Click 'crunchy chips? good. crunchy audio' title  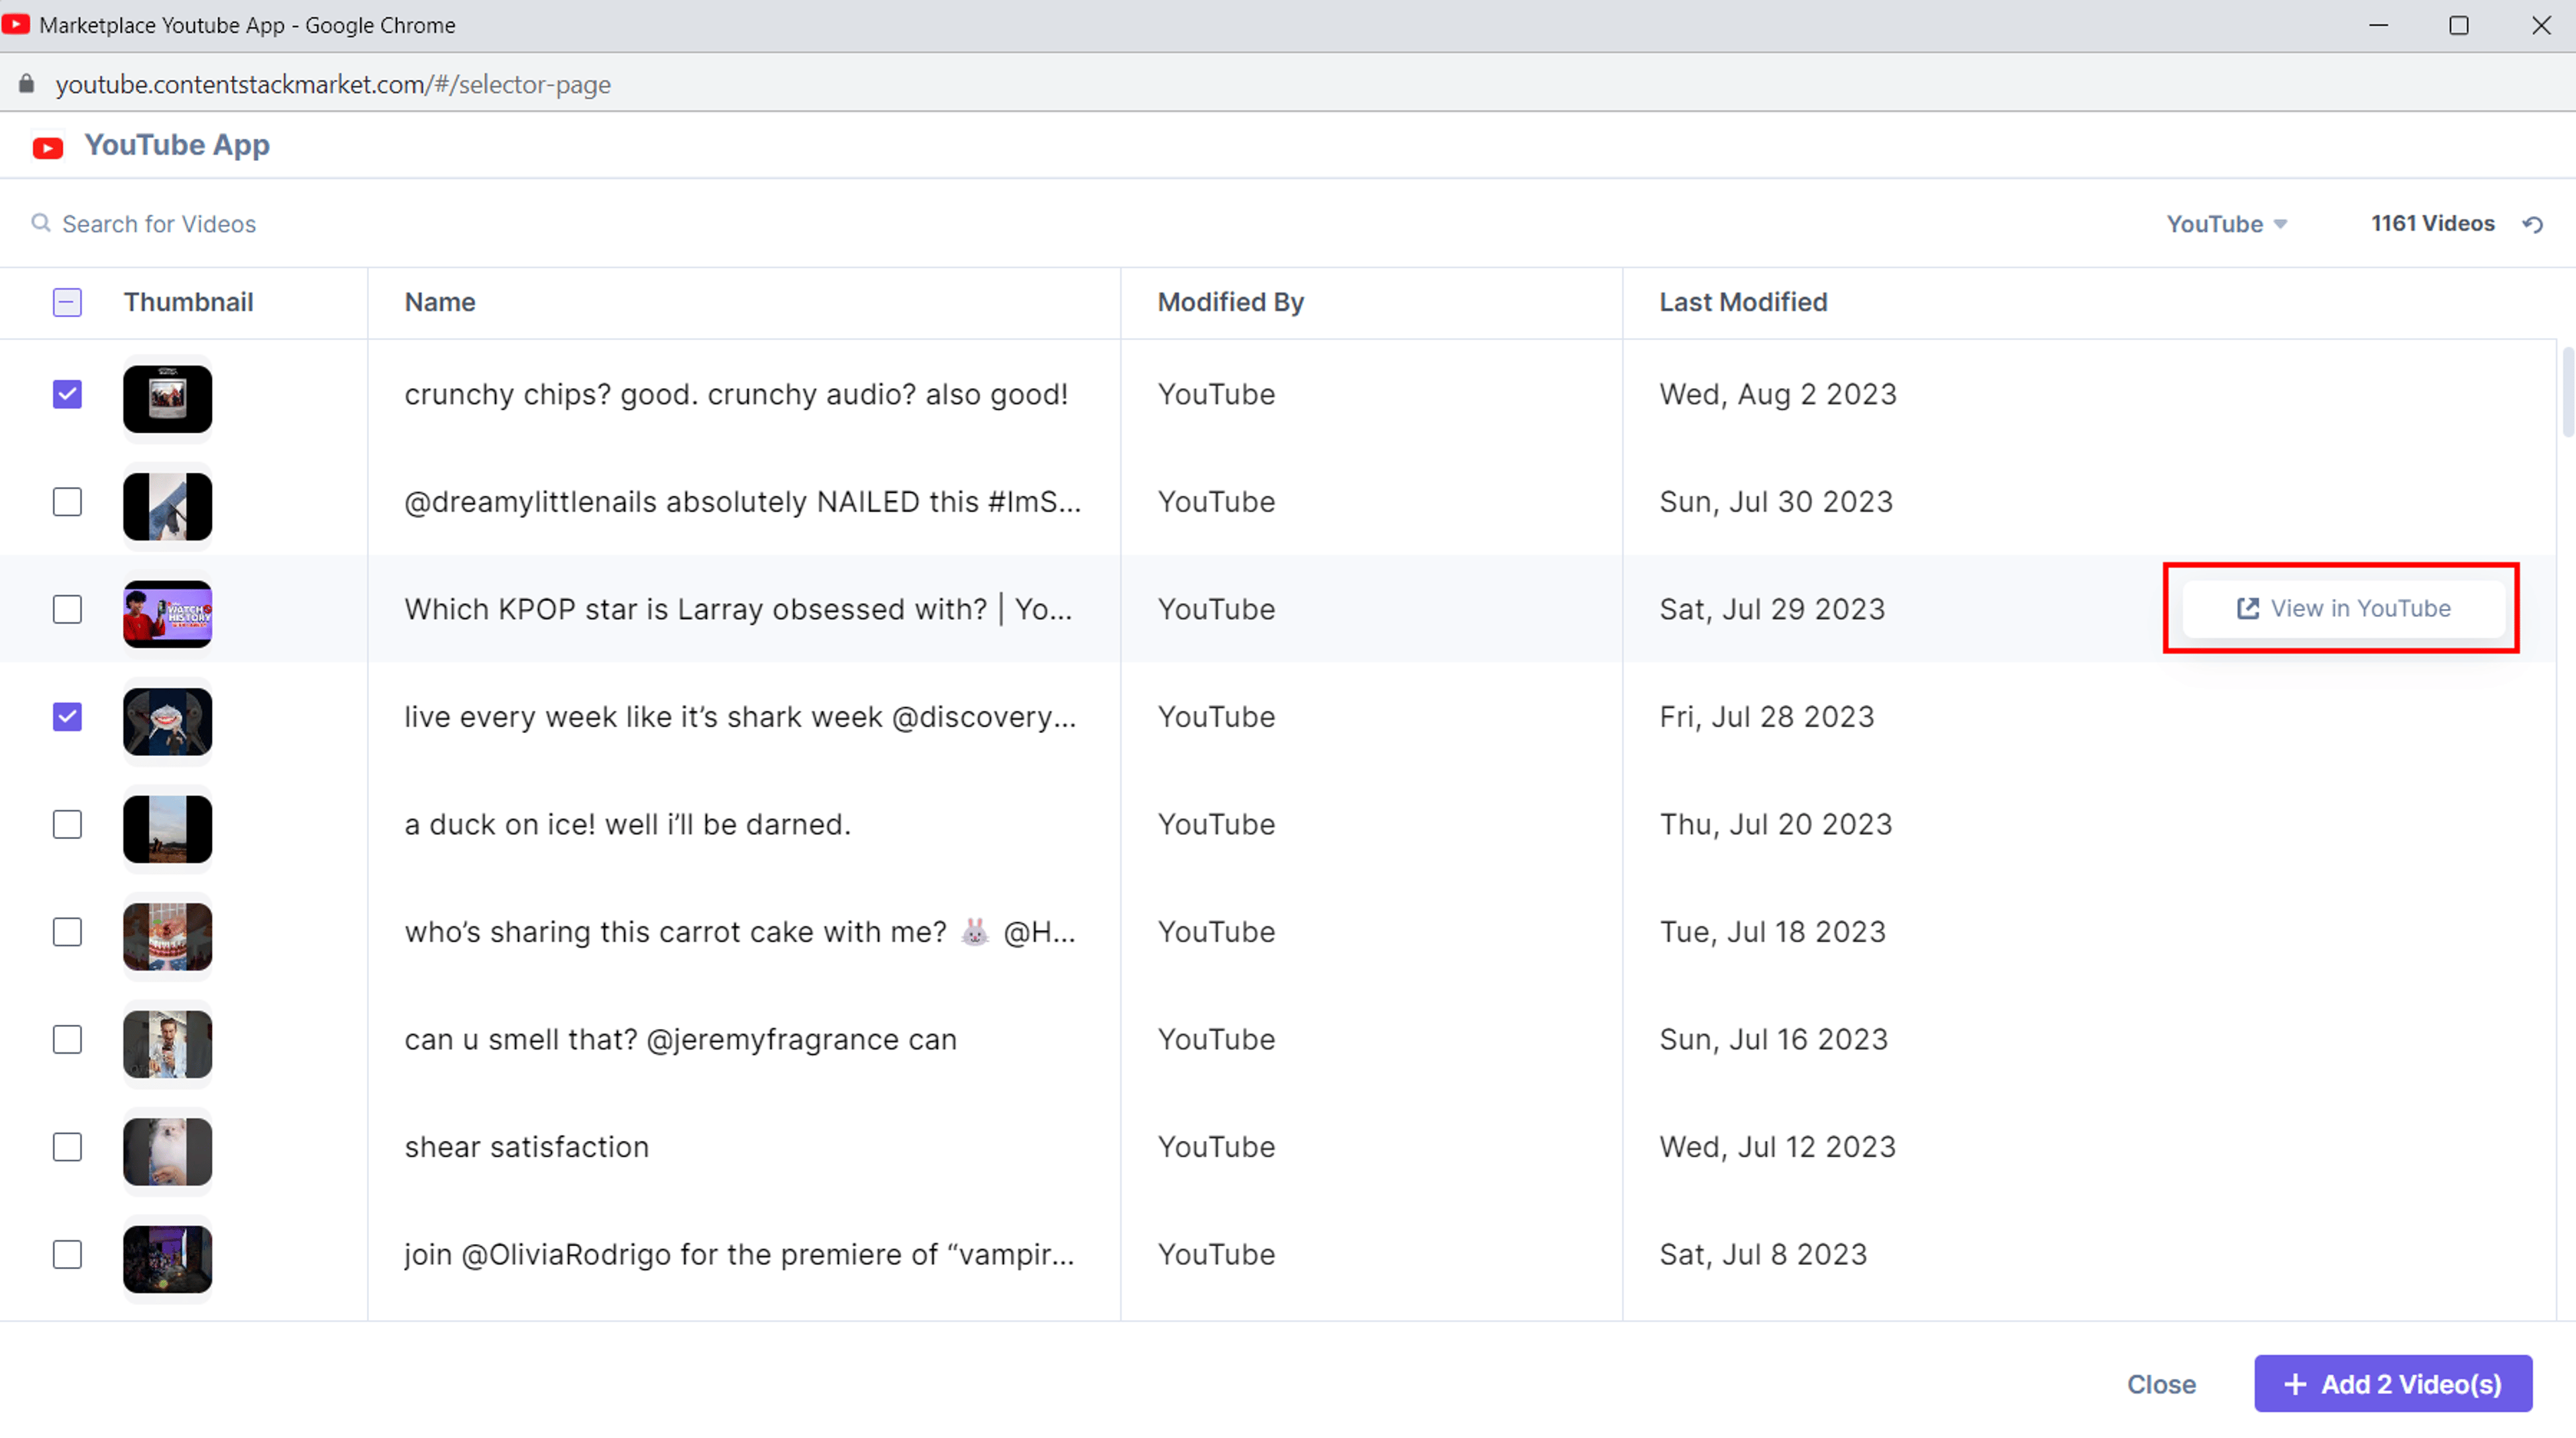pyautogui.click(x=736, y=394)
